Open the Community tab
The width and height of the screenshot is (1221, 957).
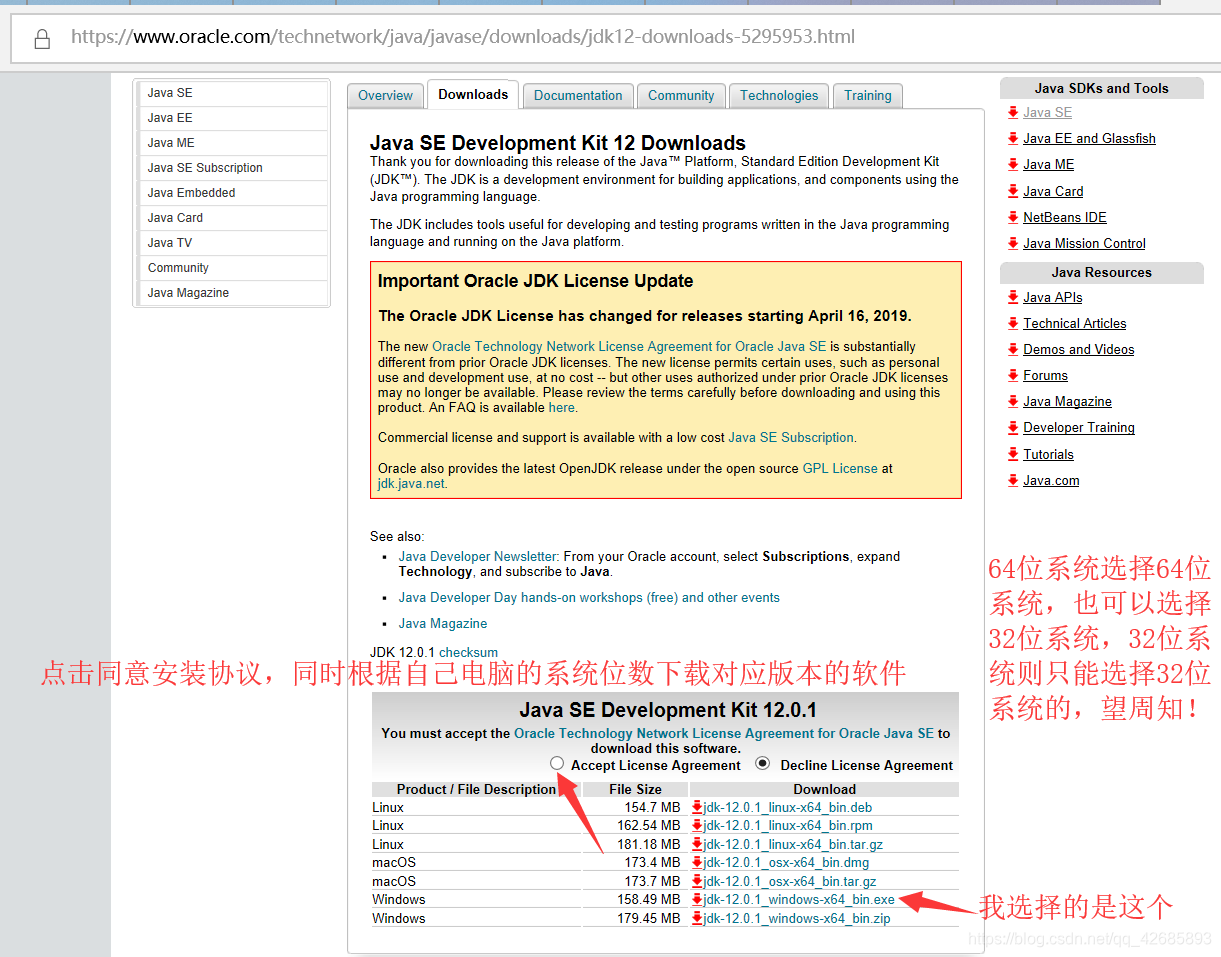(x=681, y=96)
